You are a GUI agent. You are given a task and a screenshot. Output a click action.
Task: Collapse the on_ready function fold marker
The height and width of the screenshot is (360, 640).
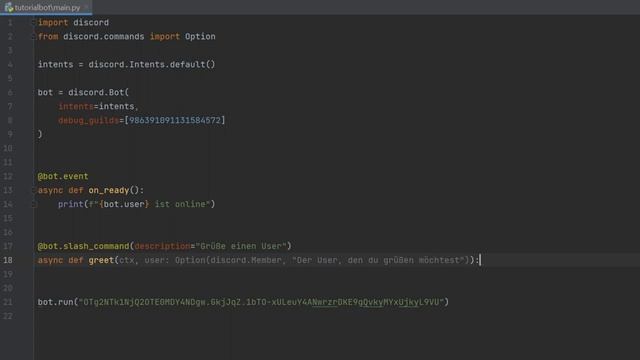pyautogui.click(x=34, y=191)
